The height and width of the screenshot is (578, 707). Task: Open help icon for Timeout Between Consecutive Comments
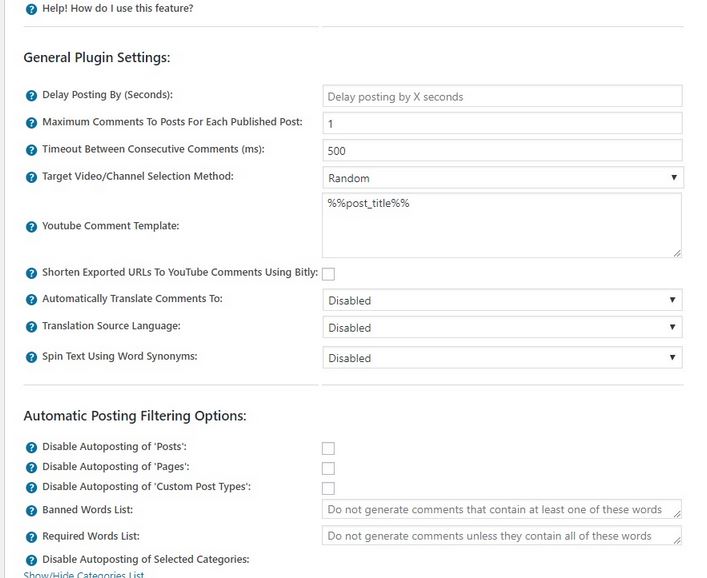31,150
